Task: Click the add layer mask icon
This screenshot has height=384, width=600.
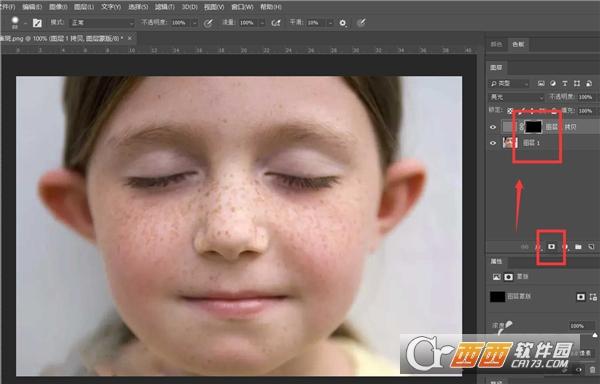Action: point(551,247)
